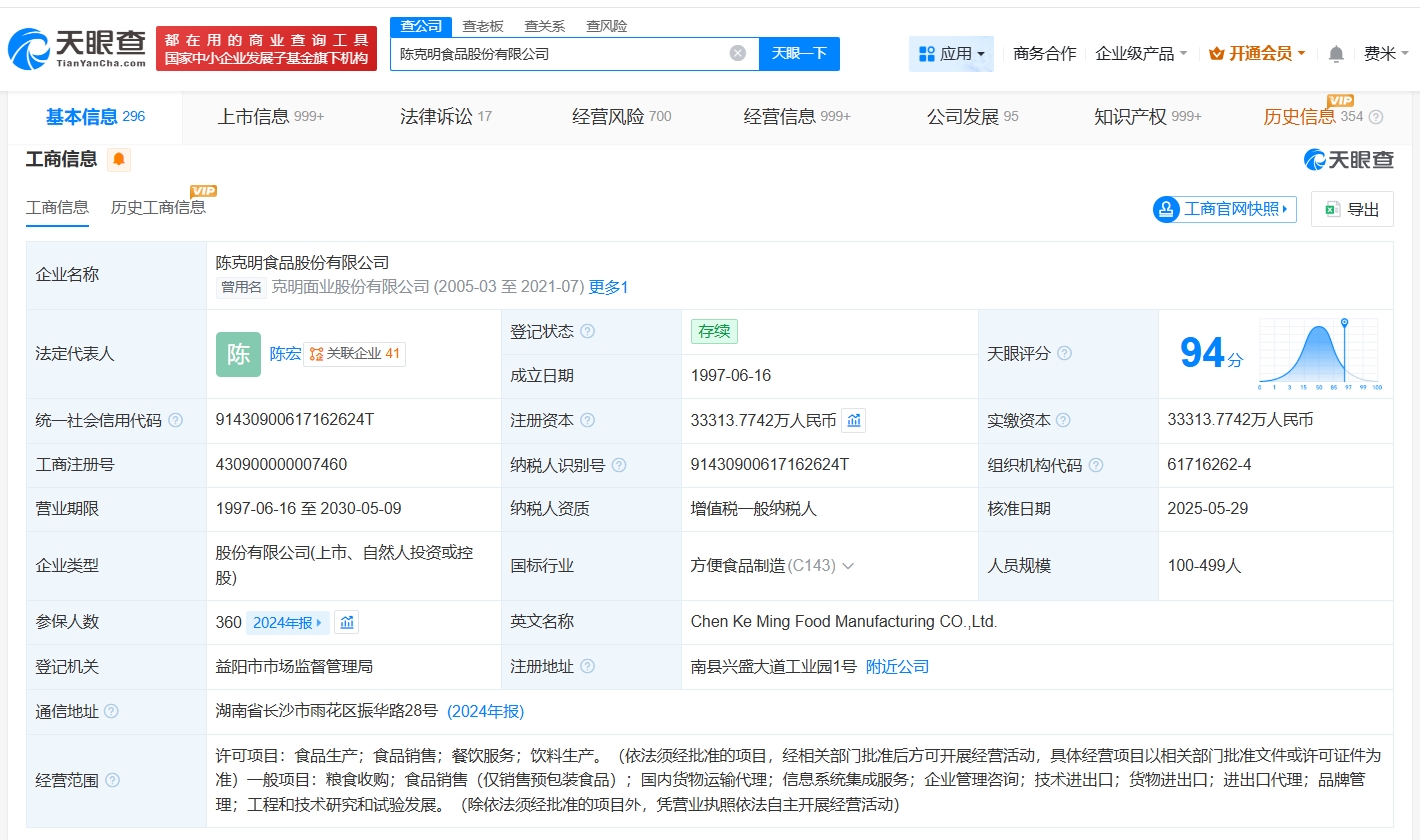Open the 法律诉讼 17 tab
Image resolution: width=1420 pixels, height=840 pixels.
click(446, 117)
